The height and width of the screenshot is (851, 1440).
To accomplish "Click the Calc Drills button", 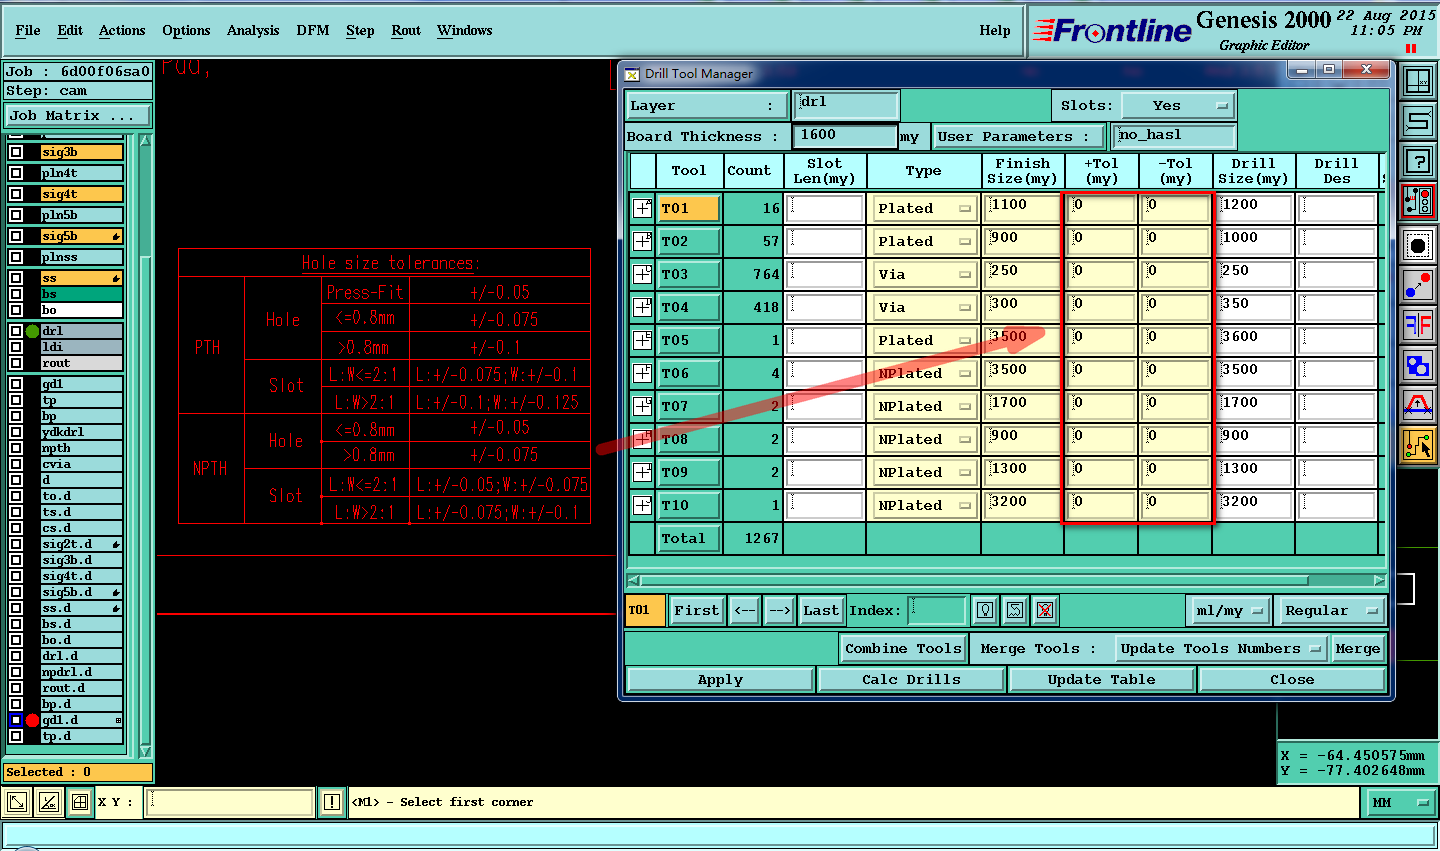I will click(x=911, y=679).
